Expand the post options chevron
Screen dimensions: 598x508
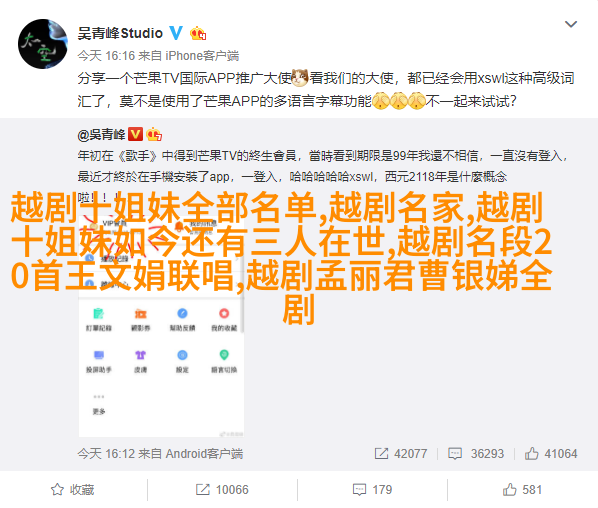pyautogui.click(x=571, y=24)
